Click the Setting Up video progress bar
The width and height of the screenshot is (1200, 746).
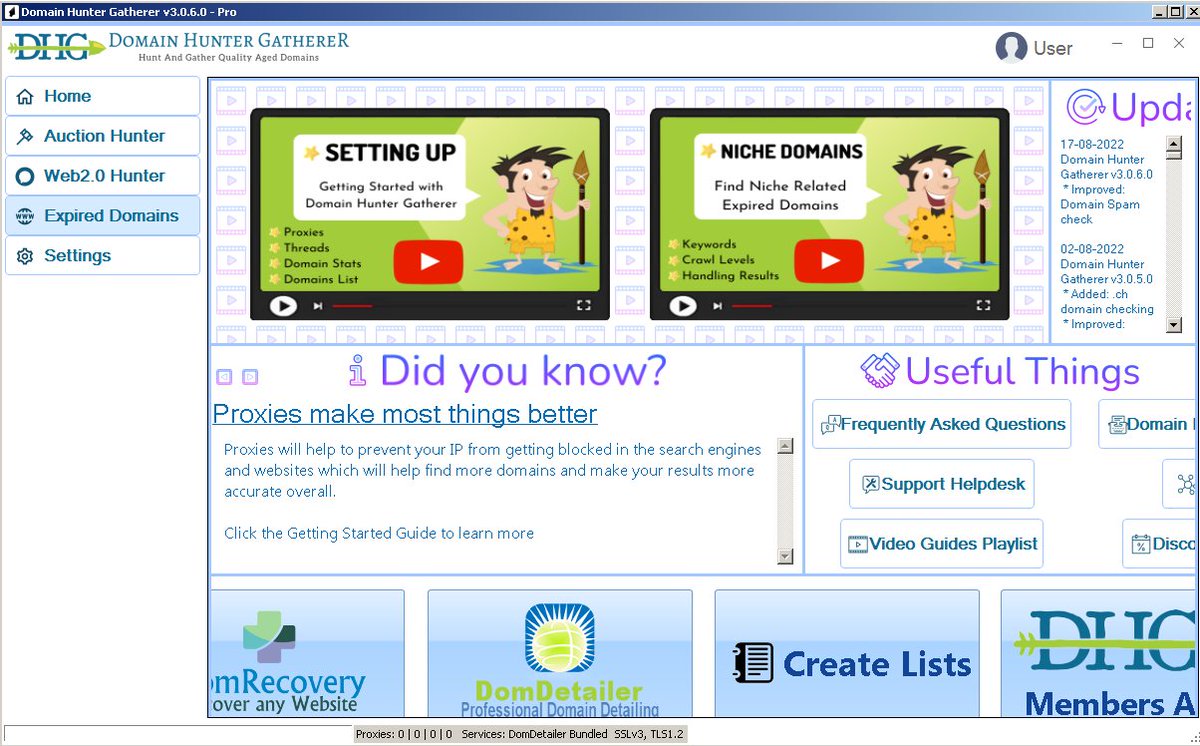point(352,306)
